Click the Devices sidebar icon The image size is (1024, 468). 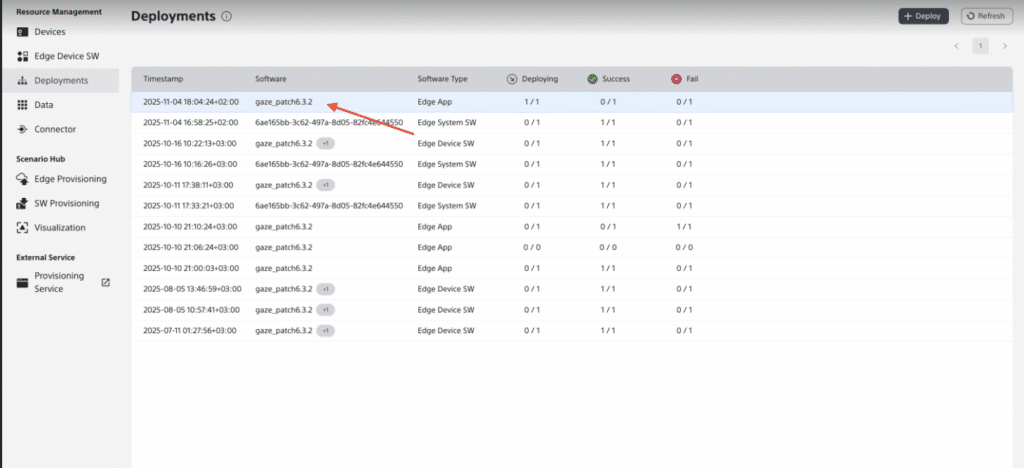click(x=23, y=32)
